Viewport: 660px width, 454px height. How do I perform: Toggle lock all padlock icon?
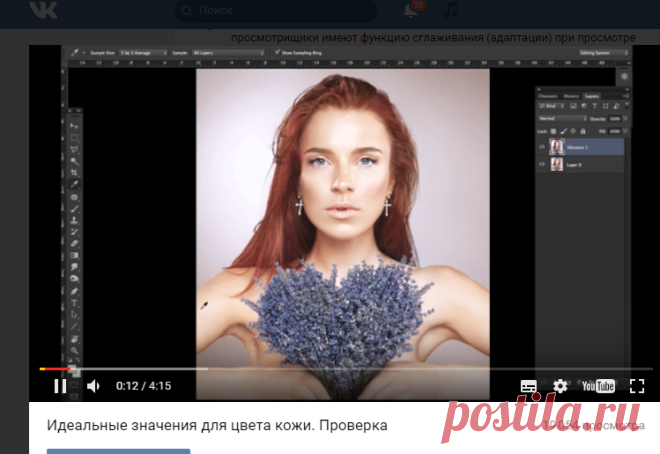pyautogui.click(x=583, y=131)
